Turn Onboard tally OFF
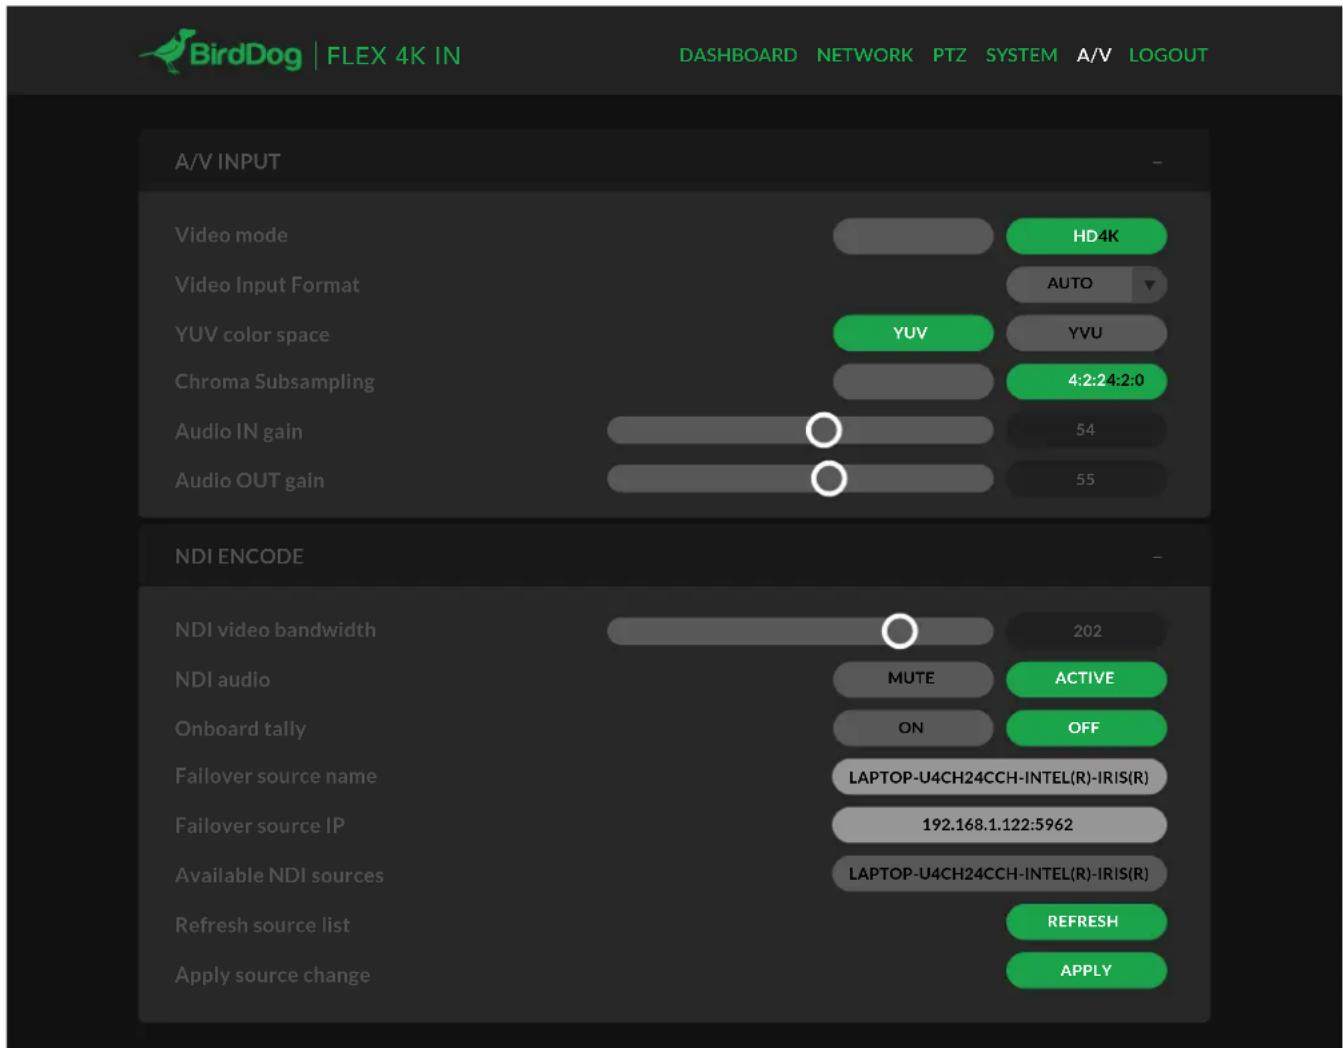Image resolution: width=1343 pixels, height=1048 pixels. [1086, 728]
